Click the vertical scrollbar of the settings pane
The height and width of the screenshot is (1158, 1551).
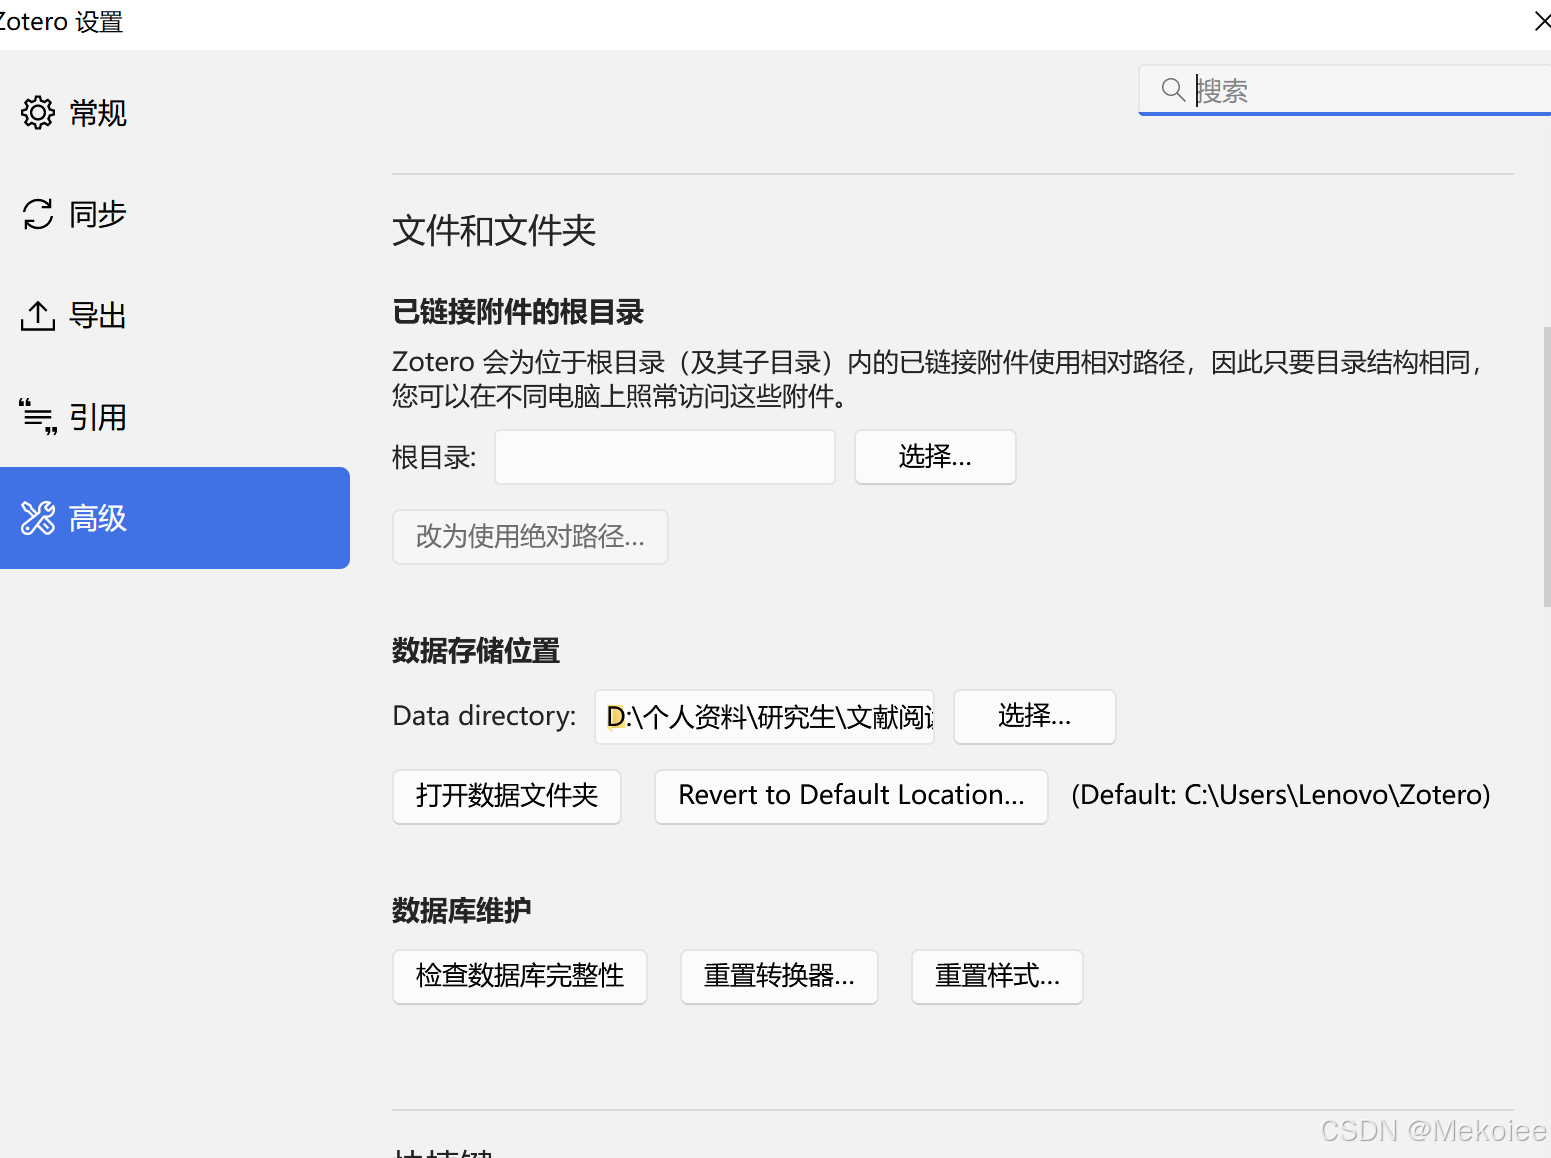(x=1546, y=466)
